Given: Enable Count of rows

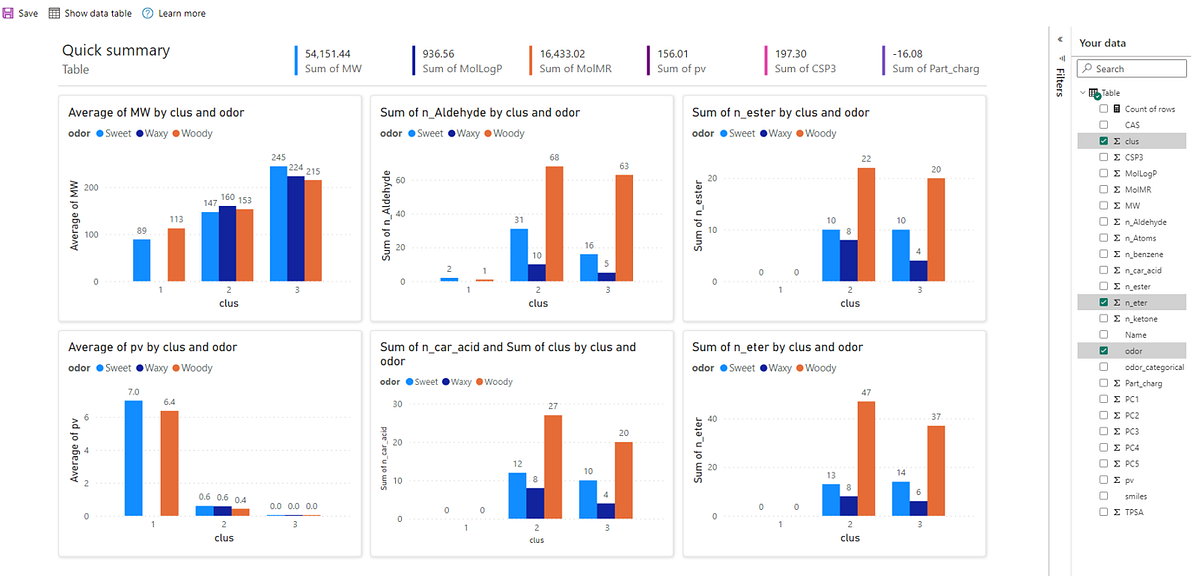Looking at the screenshot, I should point(1104,108).
